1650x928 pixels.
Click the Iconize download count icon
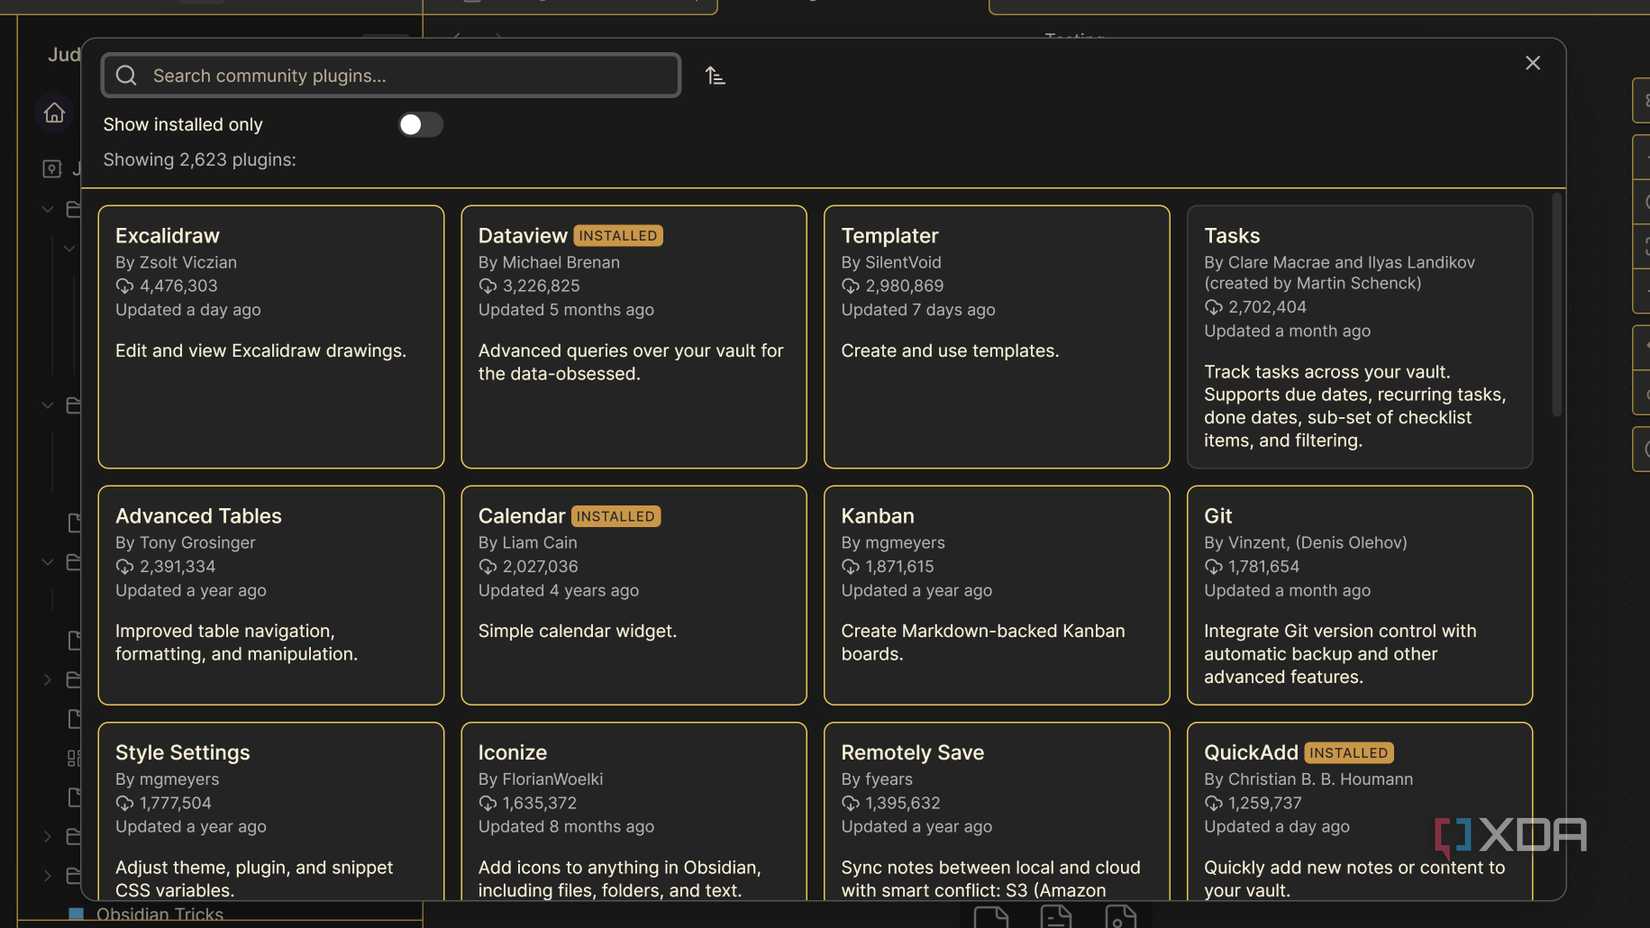tap(487, 803)
